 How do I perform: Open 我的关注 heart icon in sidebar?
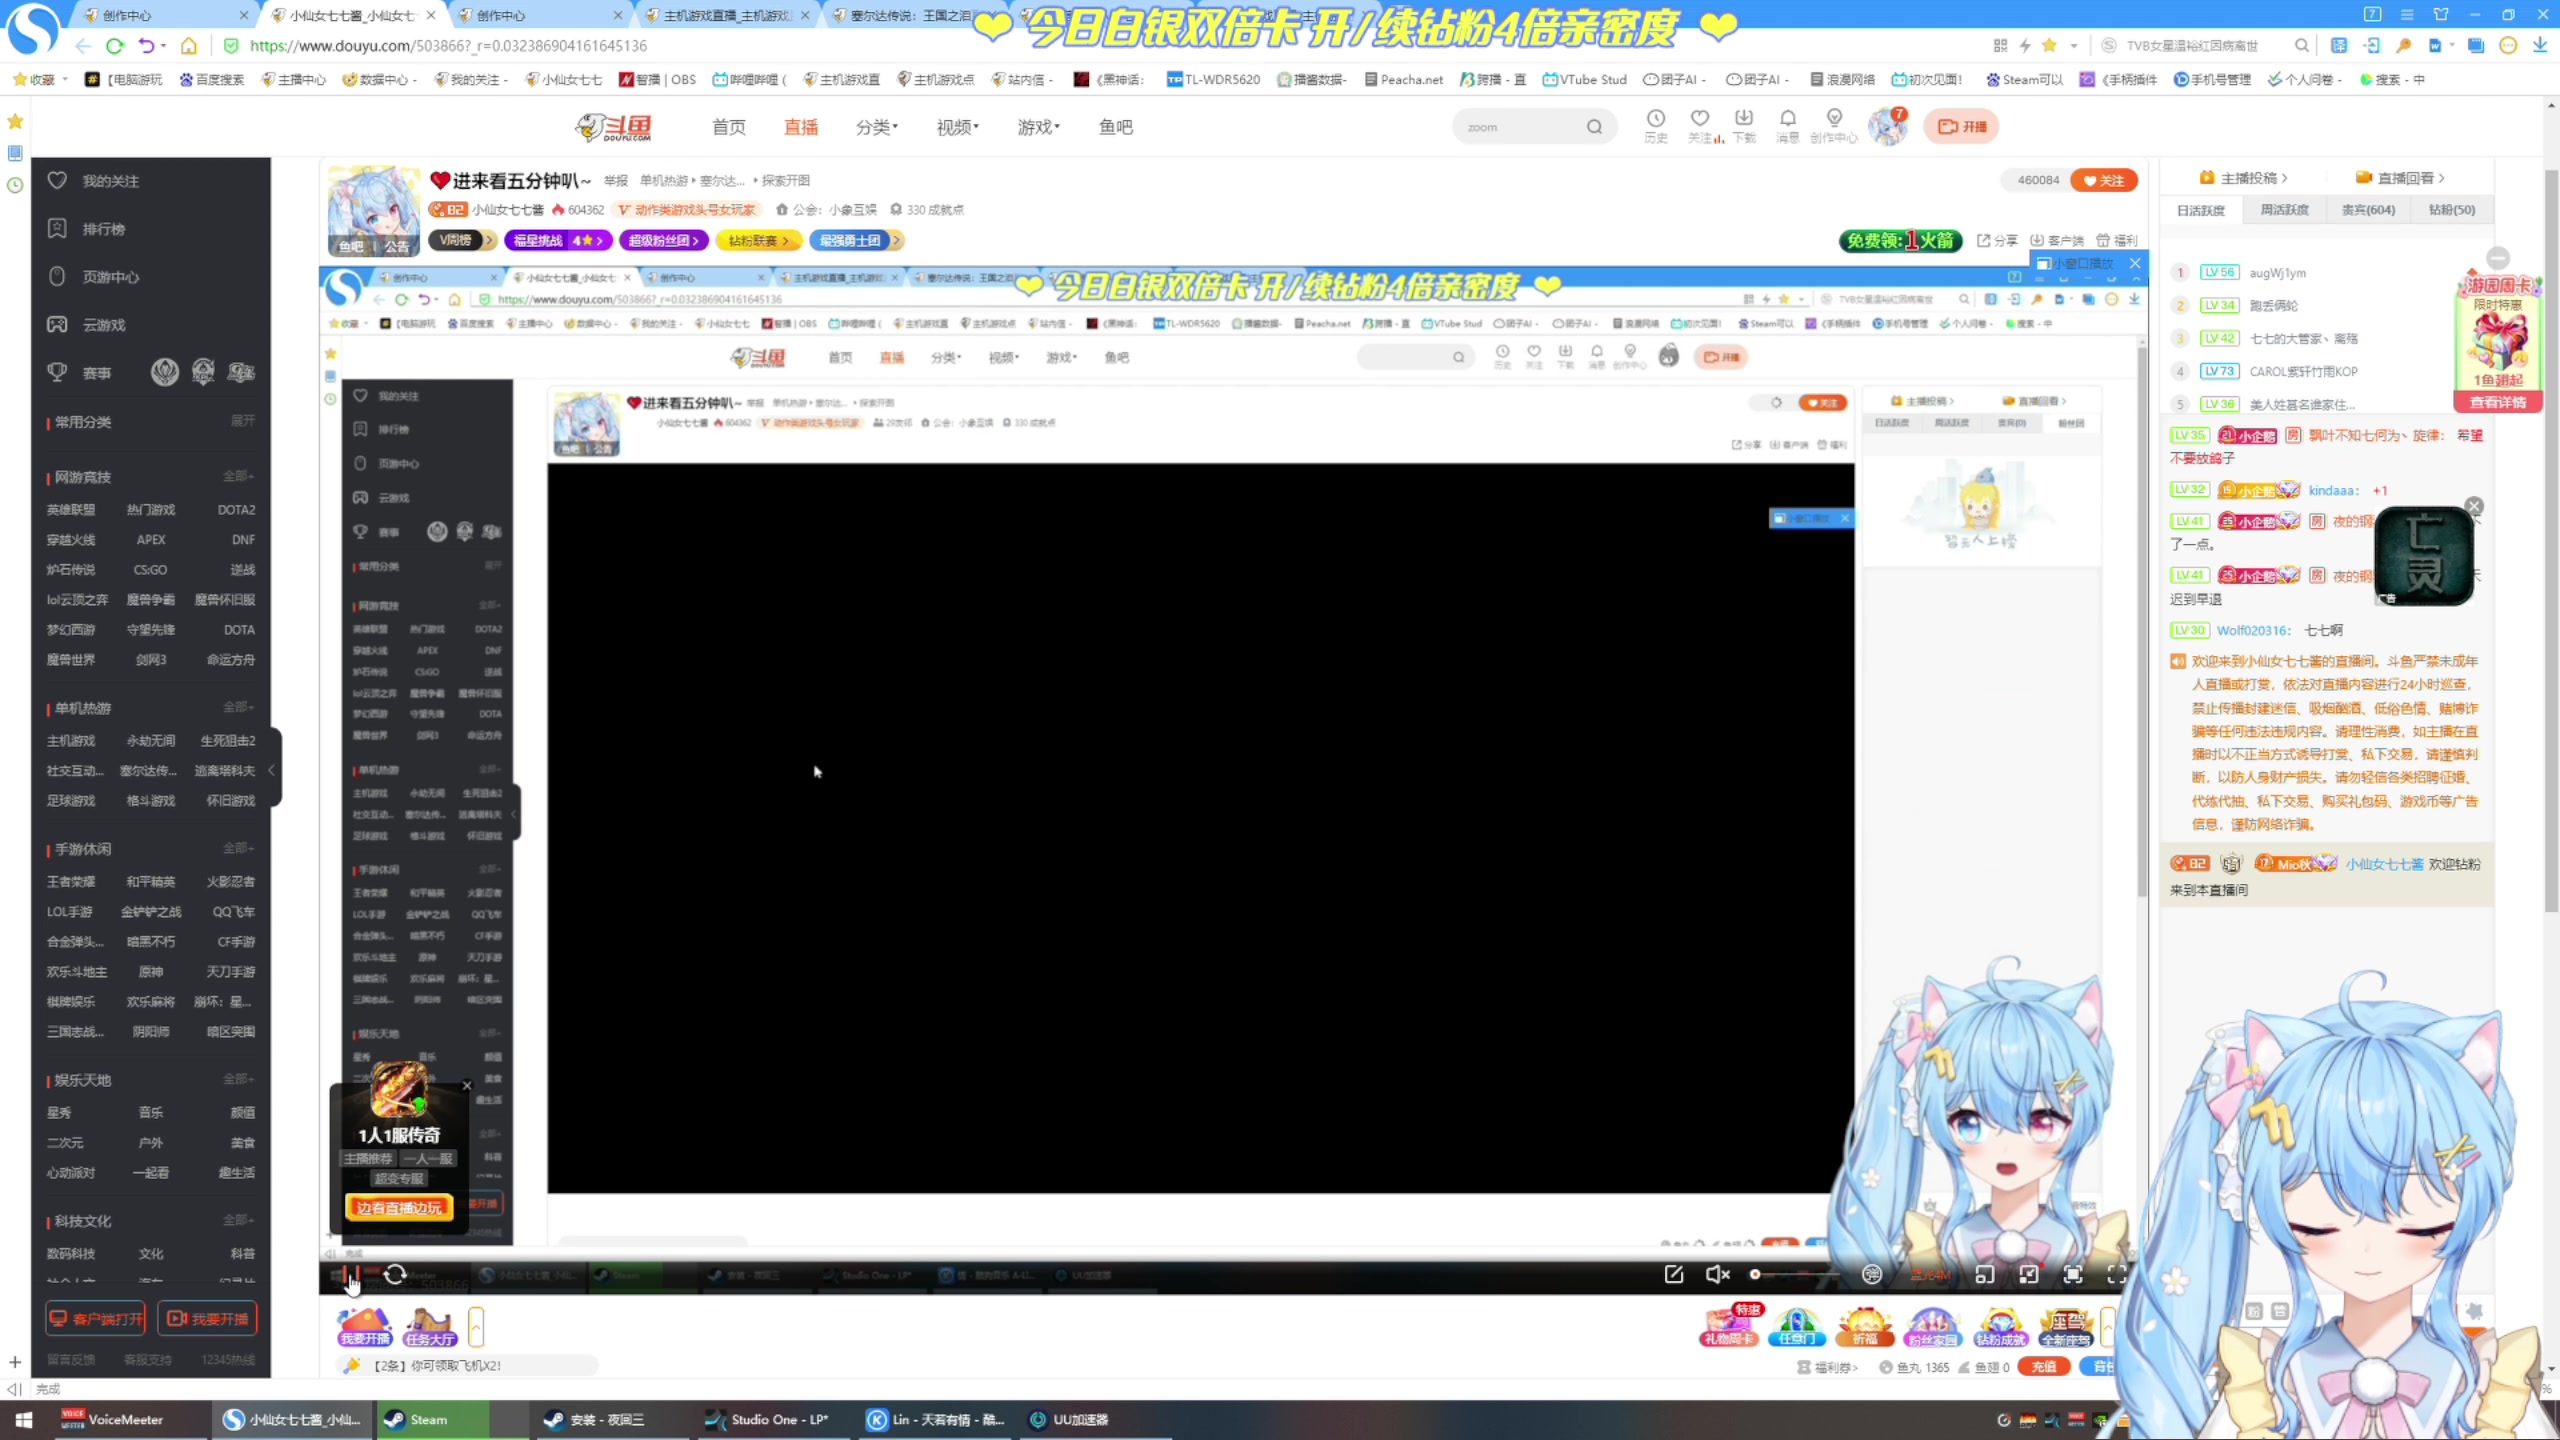(x=58, y=181)
